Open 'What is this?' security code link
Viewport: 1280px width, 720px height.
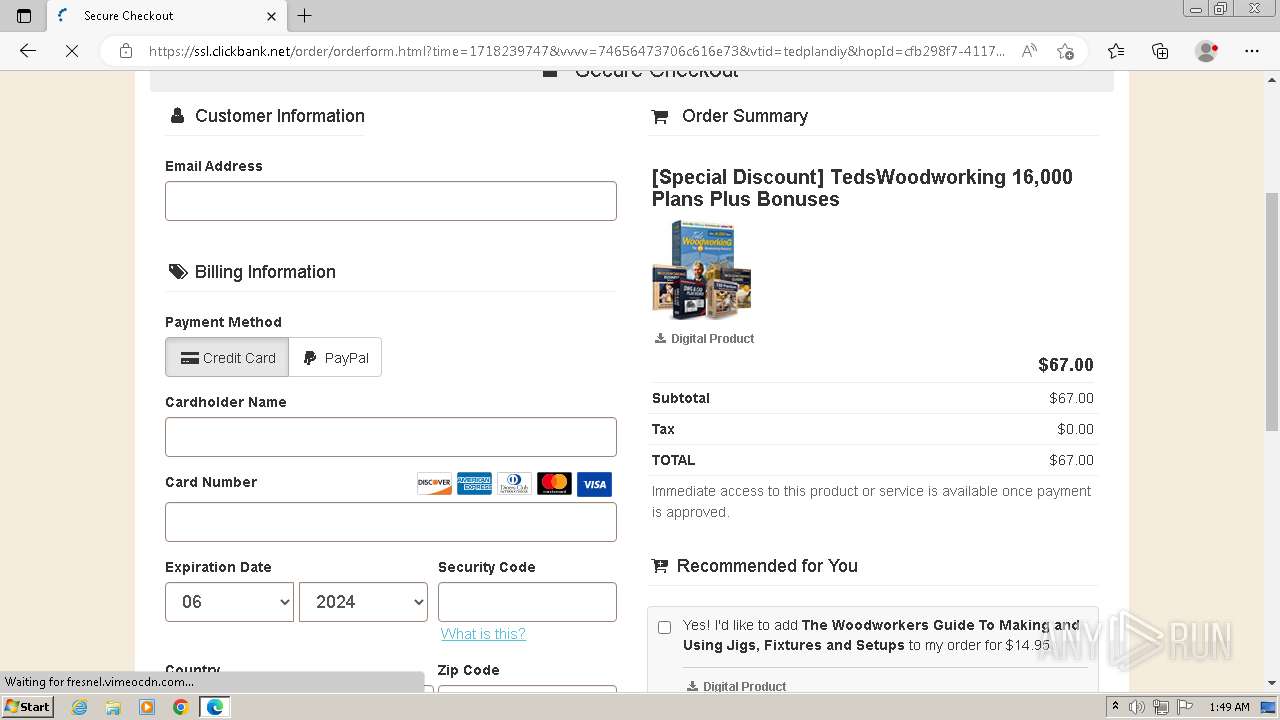click(x=483, y=634)
